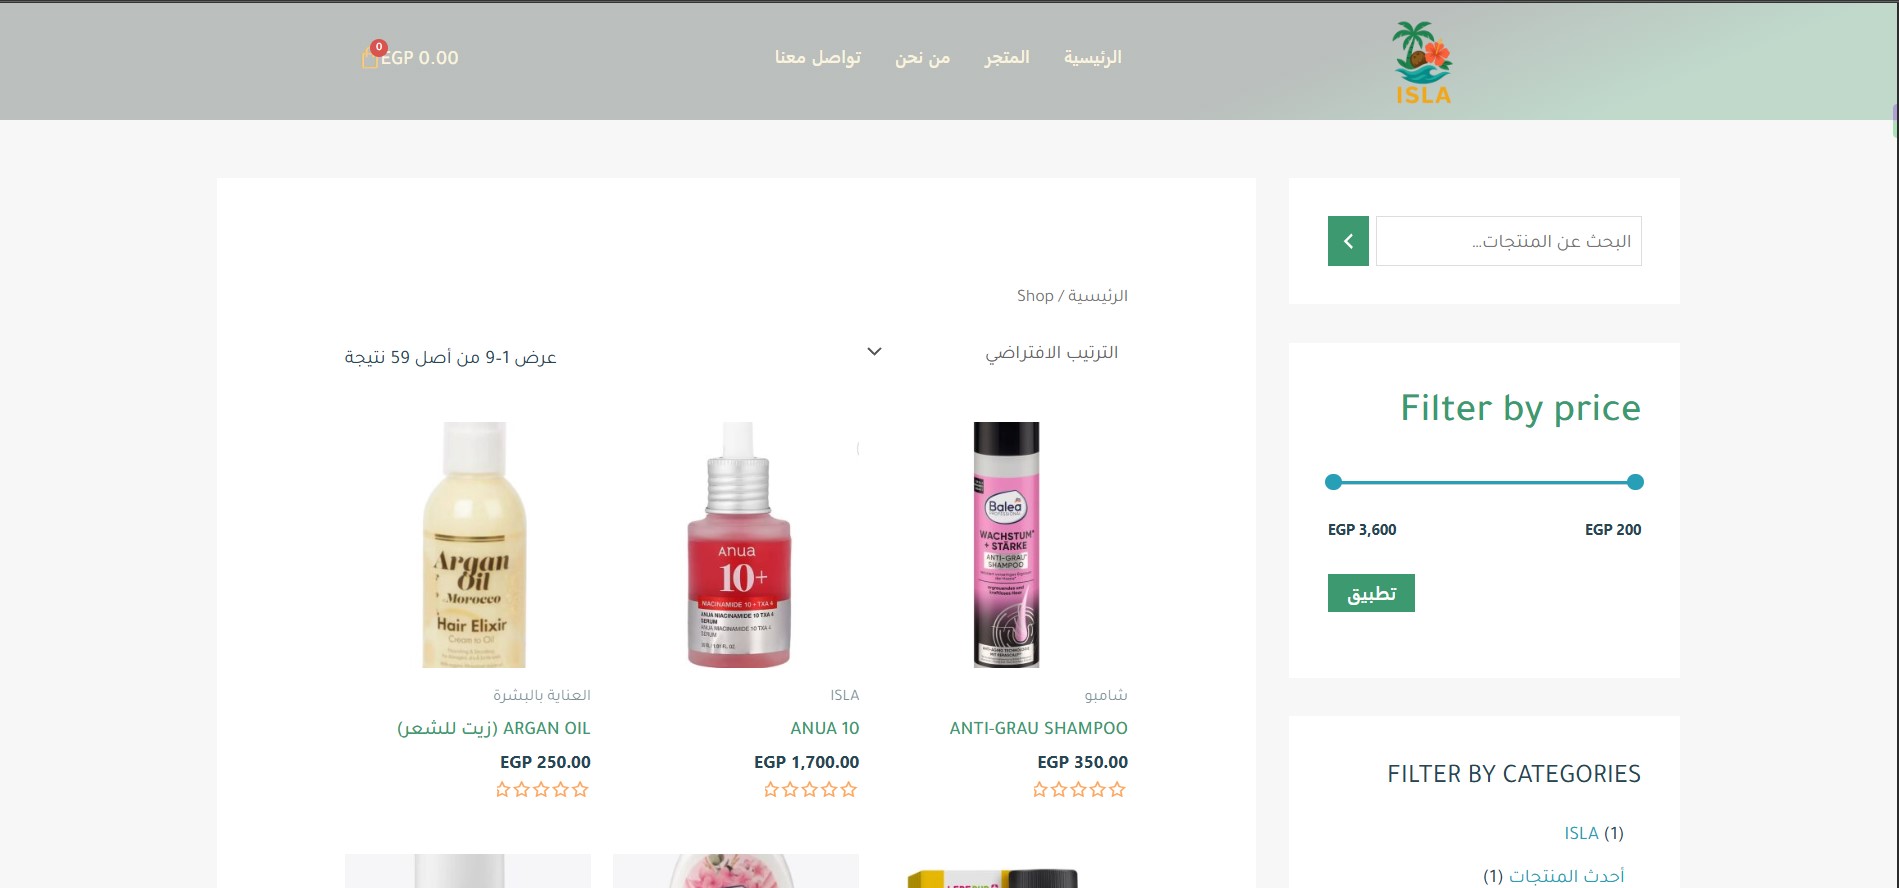Open تواصل معنا contact page

point(817,58)
